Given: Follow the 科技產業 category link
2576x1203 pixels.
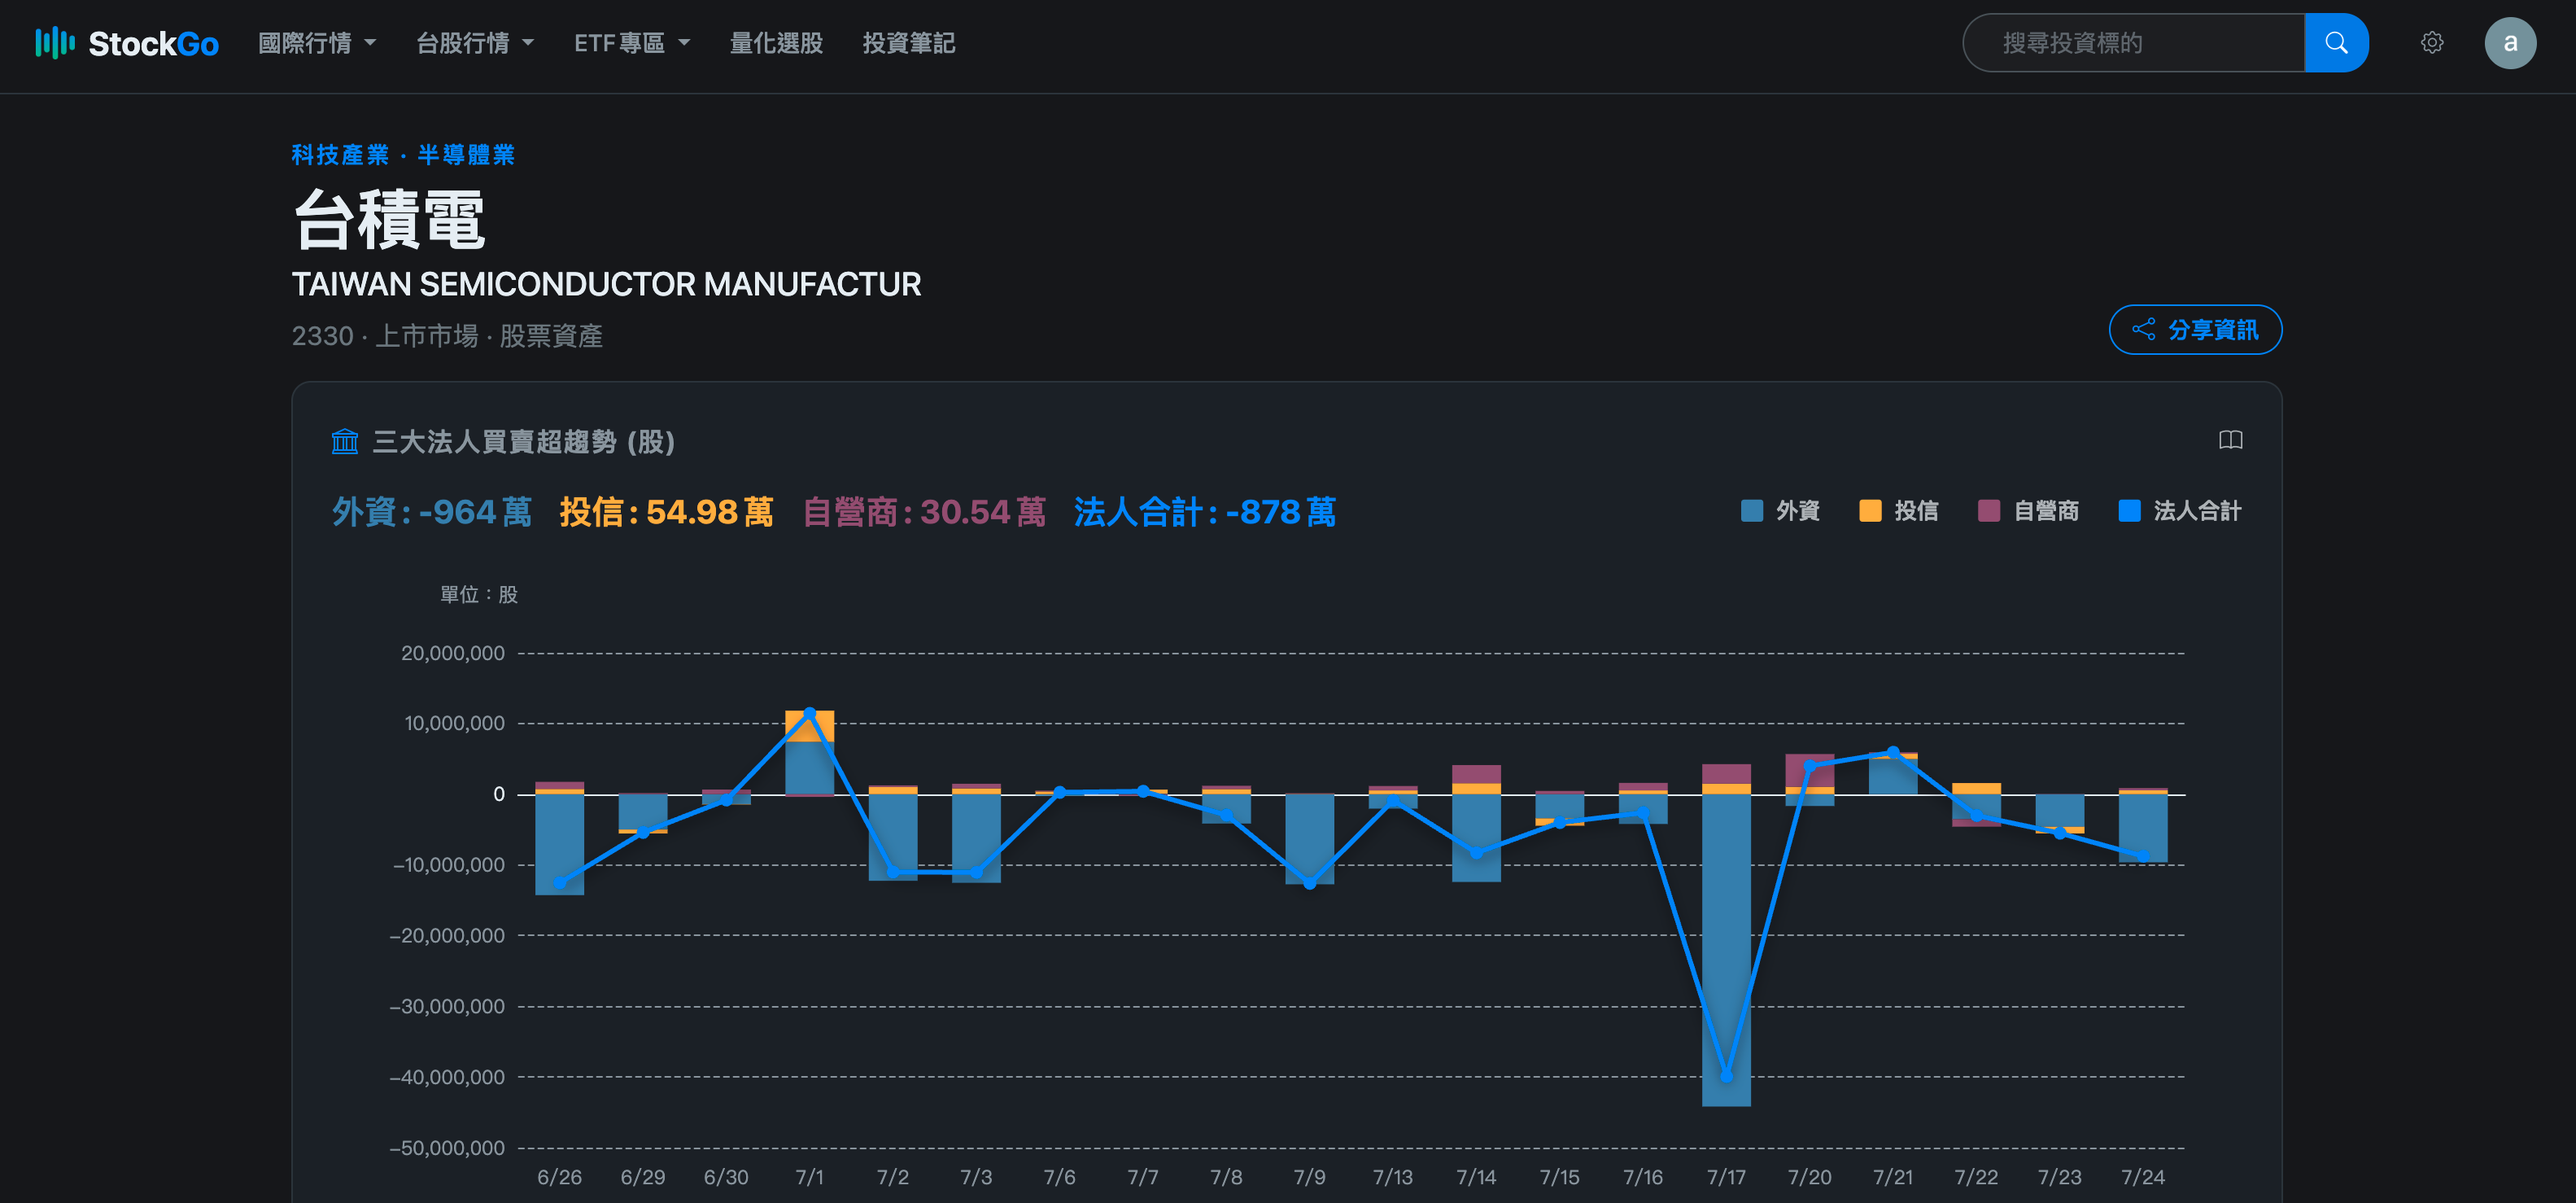Looking at the screenshot, I should click(x=340, y=155).
